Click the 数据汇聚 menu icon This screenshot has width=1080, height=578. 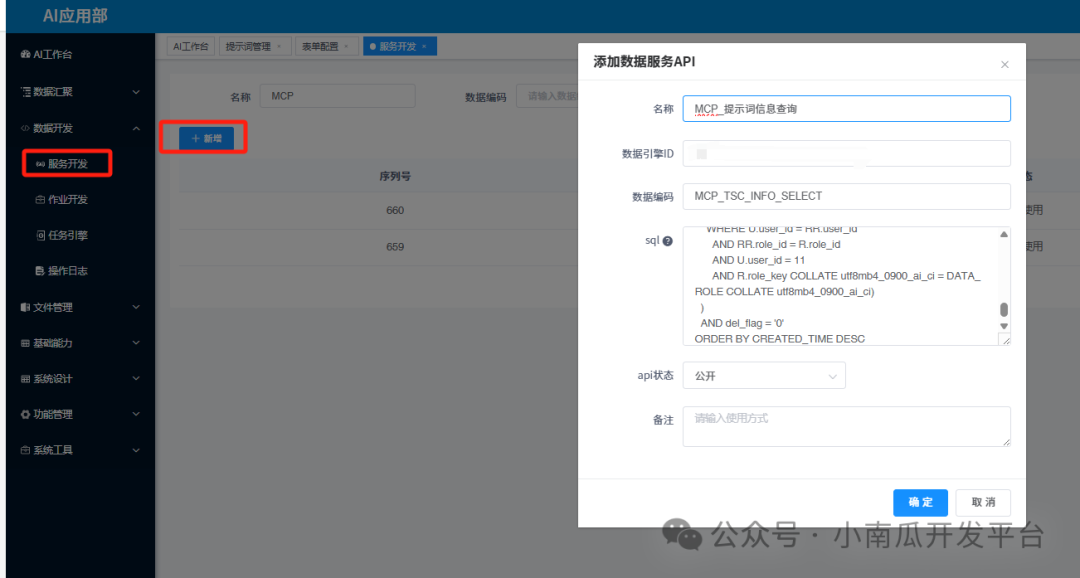25,92
